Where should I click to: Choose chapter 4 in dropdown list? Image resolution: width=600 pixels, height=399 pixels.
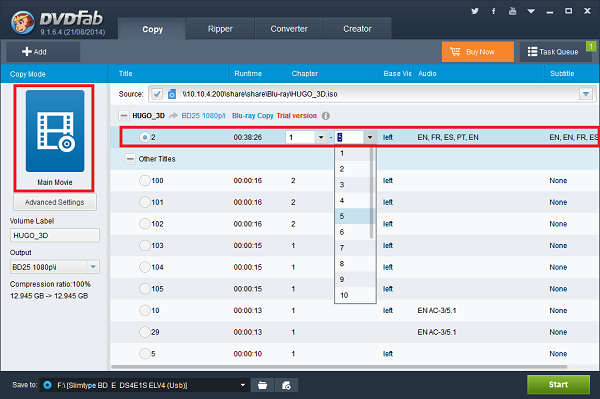pos(353,200)
